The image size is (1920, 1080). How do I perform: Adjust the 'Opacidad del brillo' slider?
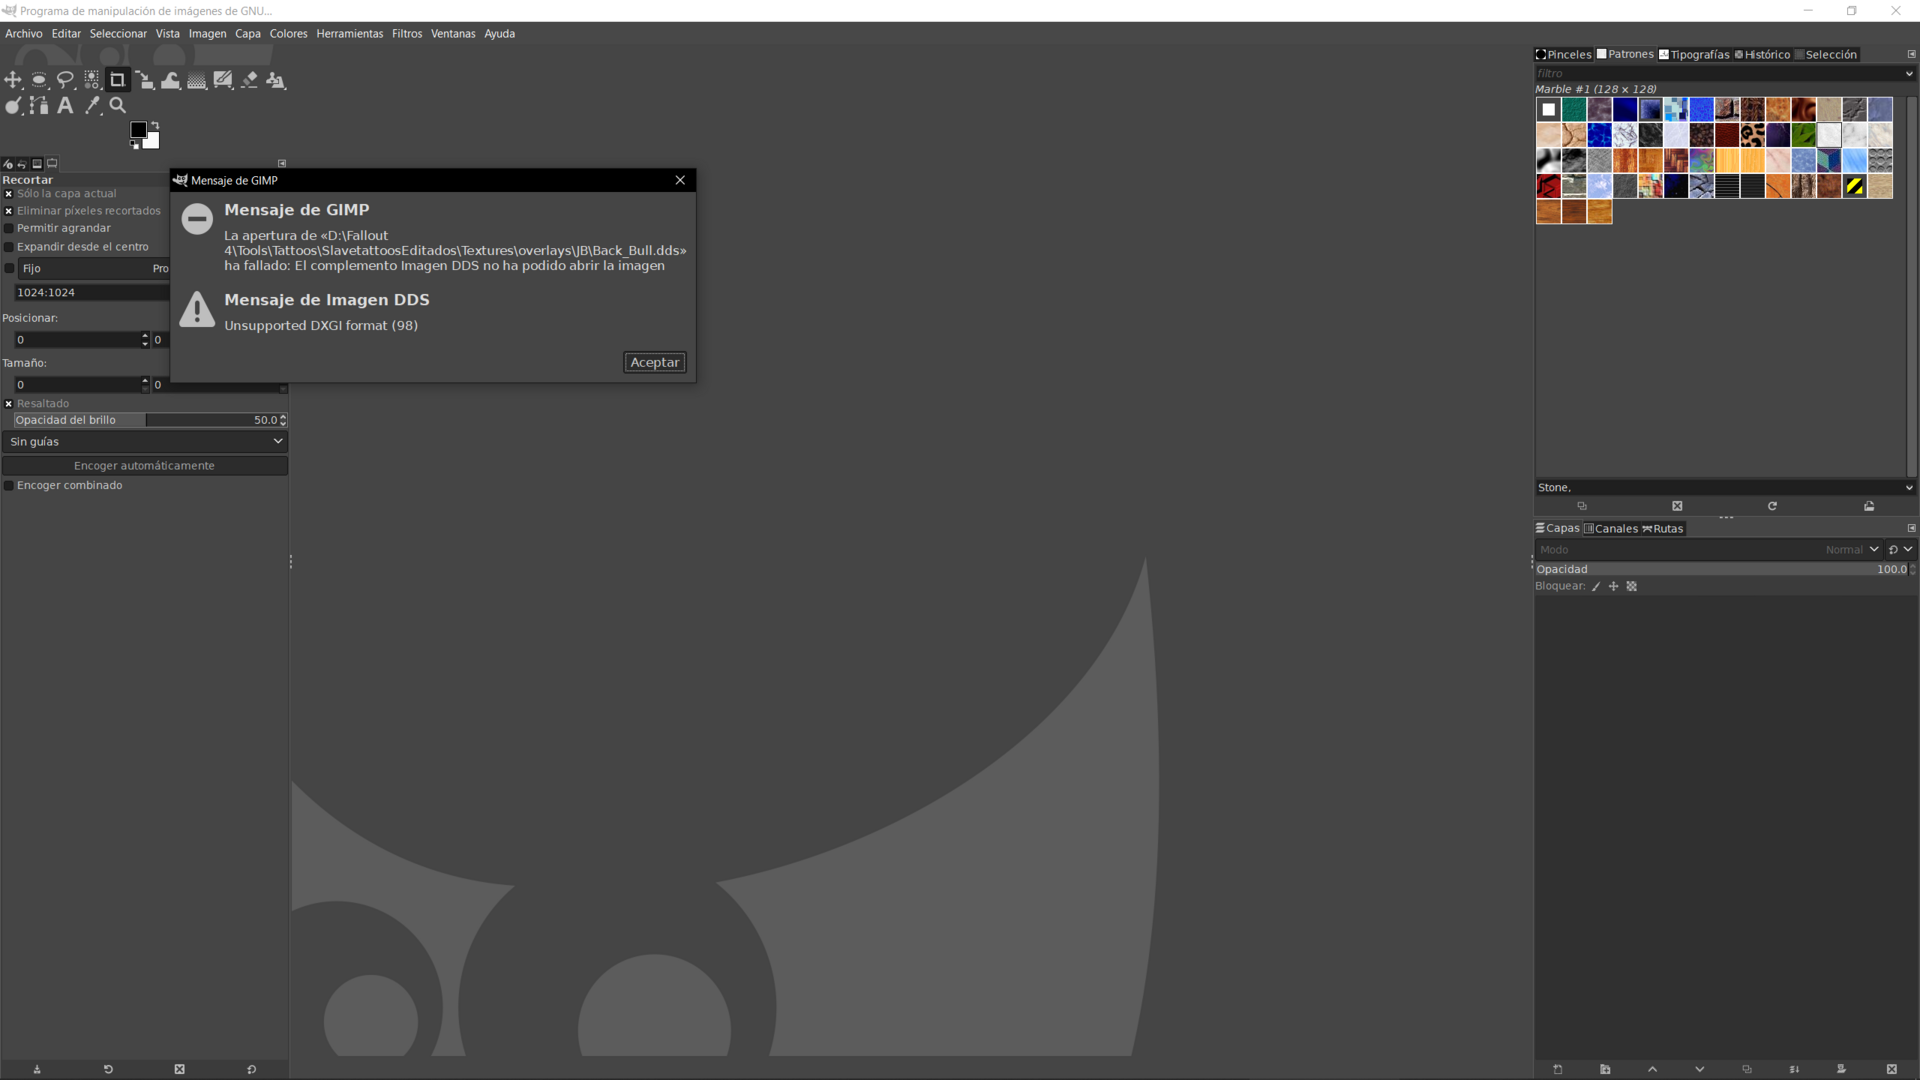tap(145, 420)
